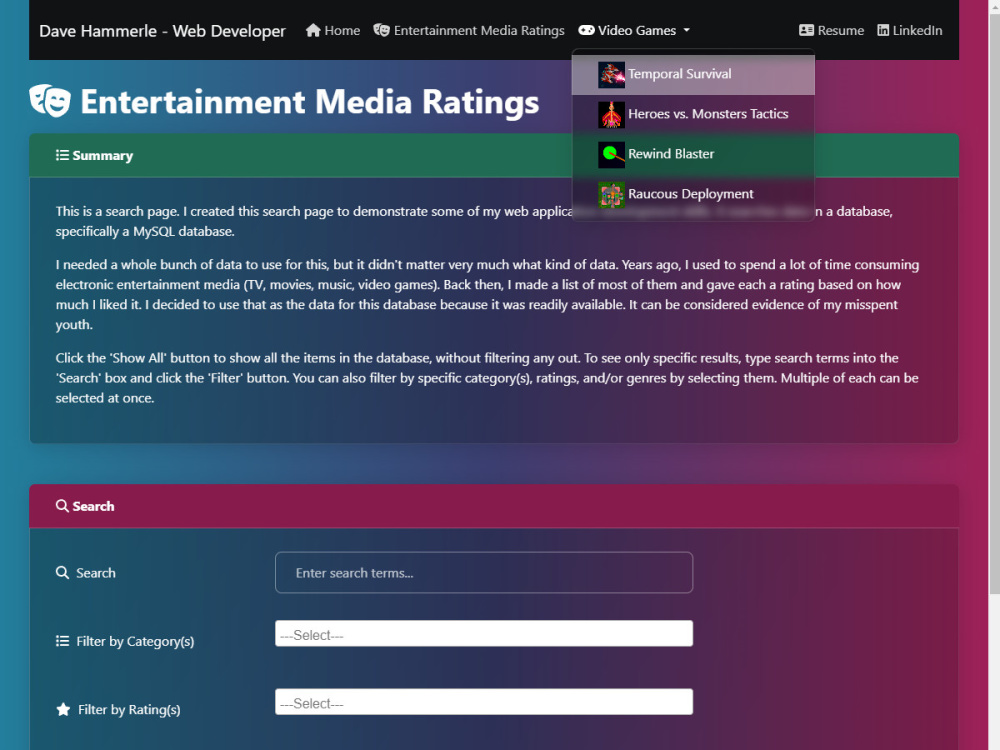
Task: Click the Entertainment Media Ratings page heading
Action: point(309,101)
